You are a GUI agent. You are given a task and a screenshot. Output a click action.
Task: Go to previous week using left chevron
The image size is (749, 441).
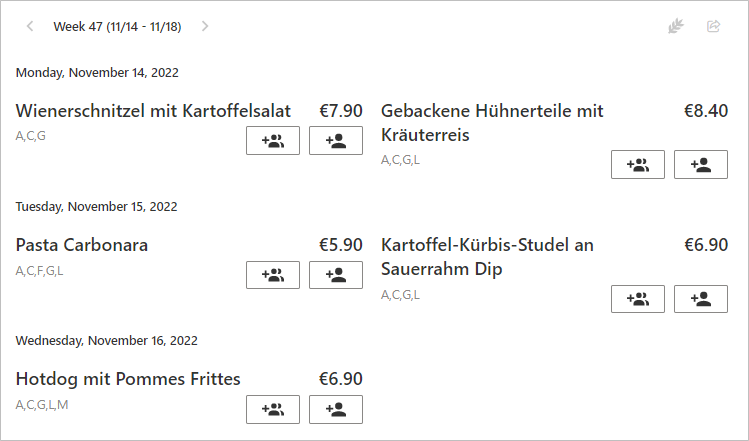[x=30, y=26]
